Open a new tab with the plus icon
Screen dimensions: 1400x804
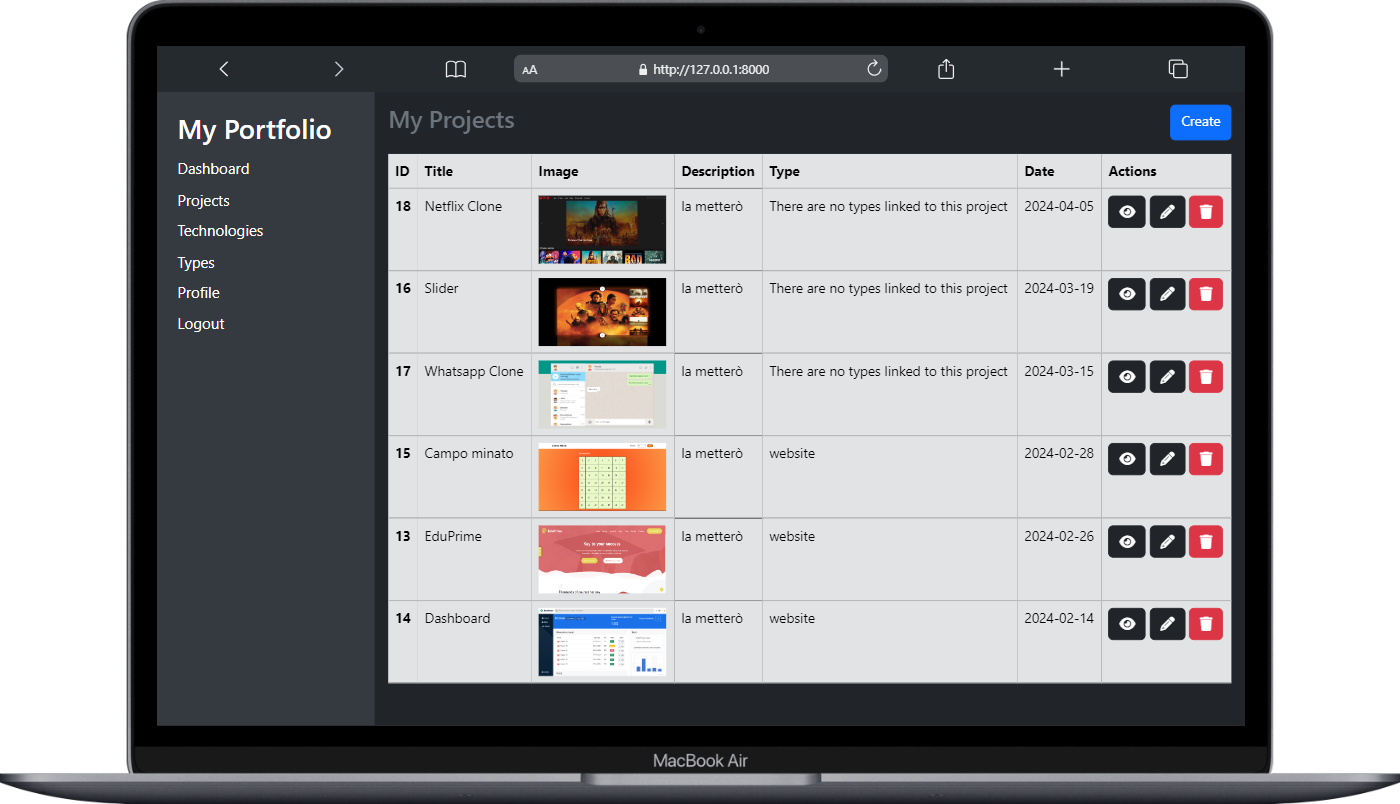[1062, 69]
